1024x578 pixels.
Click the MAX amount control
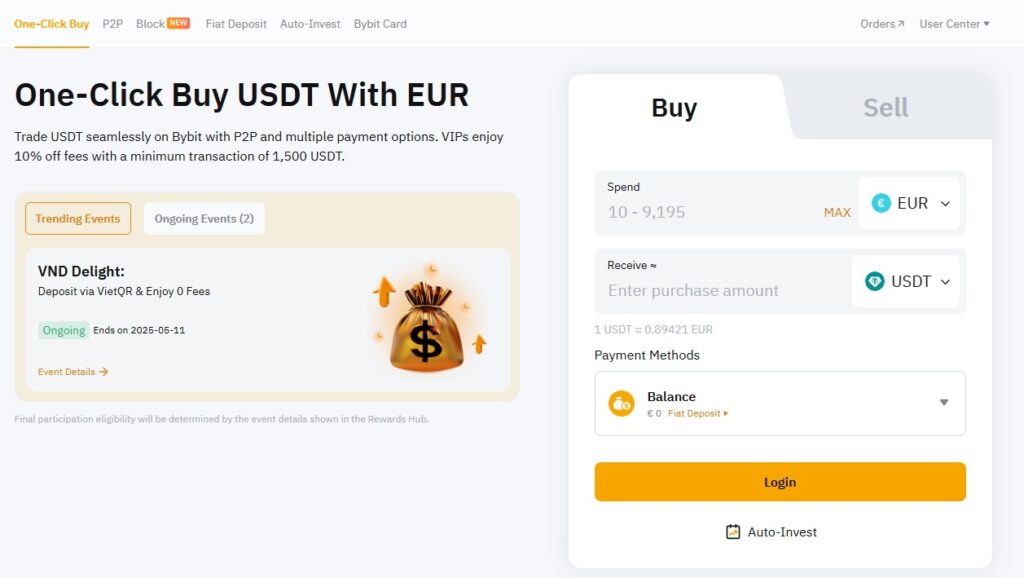837,212
